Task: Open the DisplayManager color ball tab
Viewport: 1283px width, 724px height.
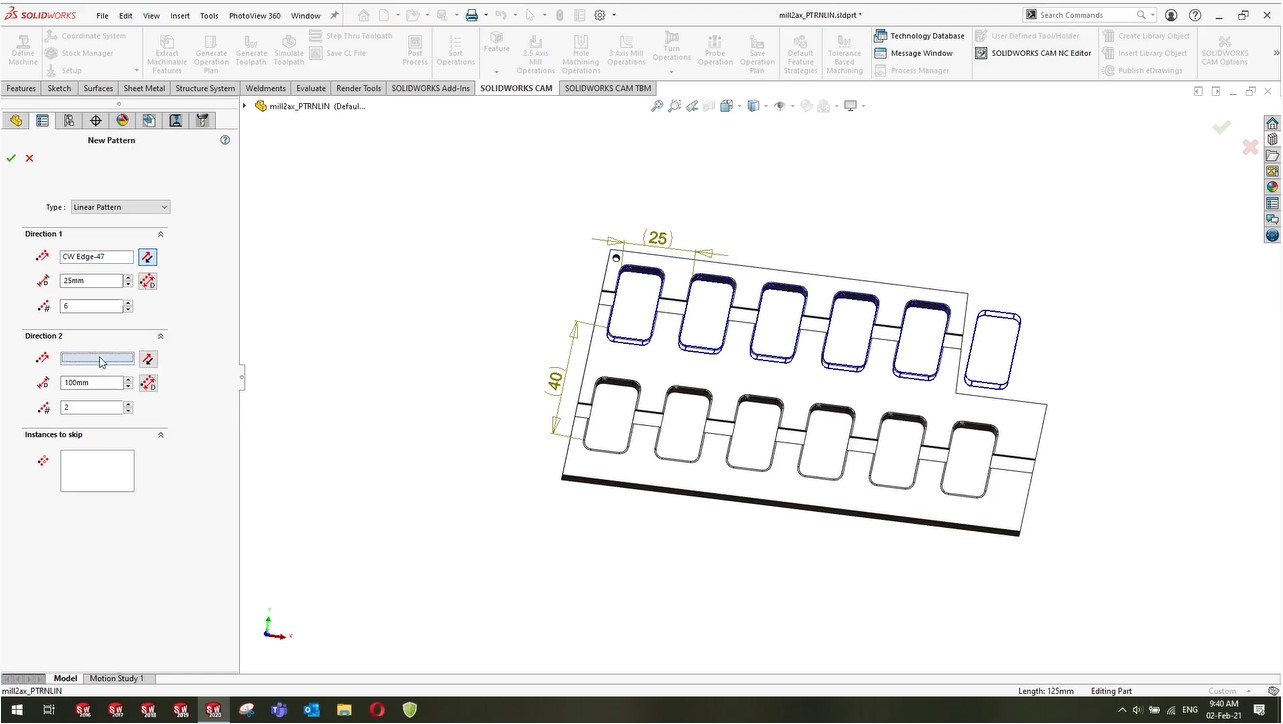Action: [x=122, y=120]
